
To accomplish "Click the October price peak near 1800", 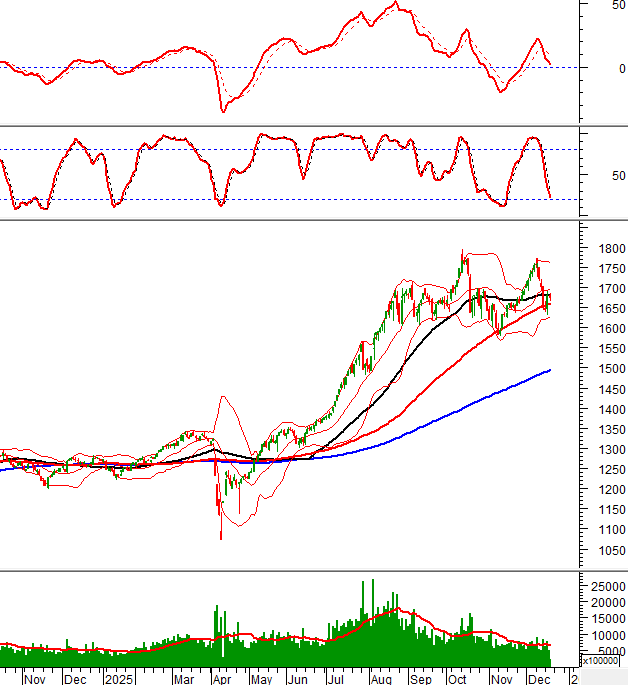I will click(462, 252).
